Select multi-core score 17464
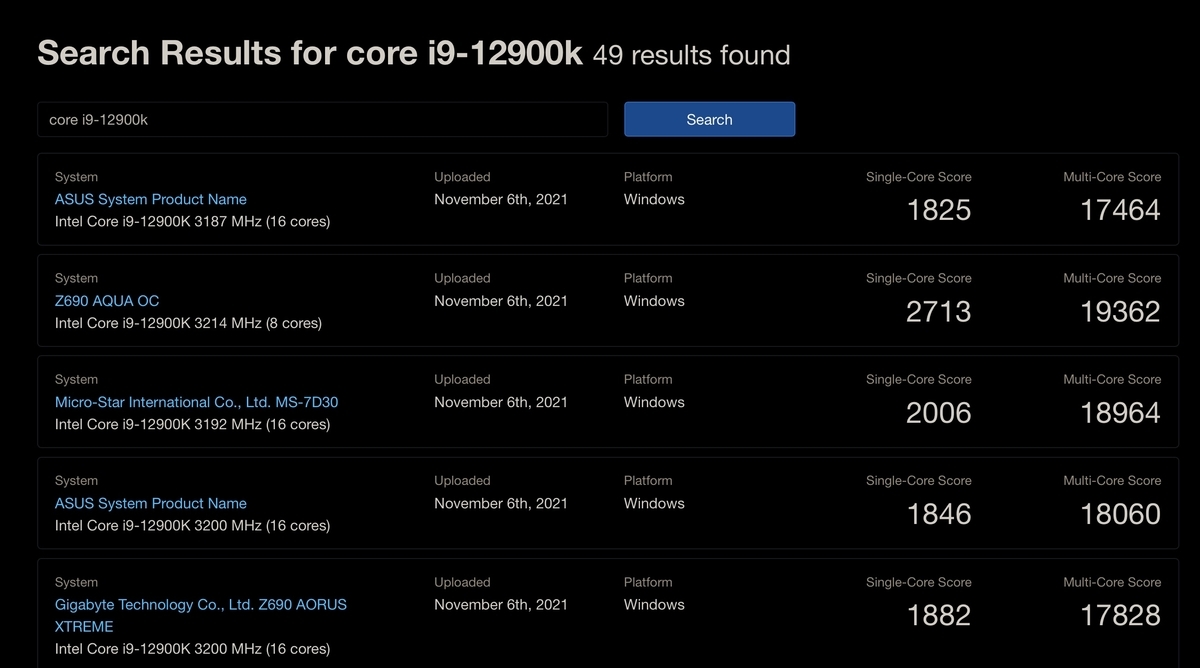Viewport: 1200px width, 668px height. click(1120, 210)
